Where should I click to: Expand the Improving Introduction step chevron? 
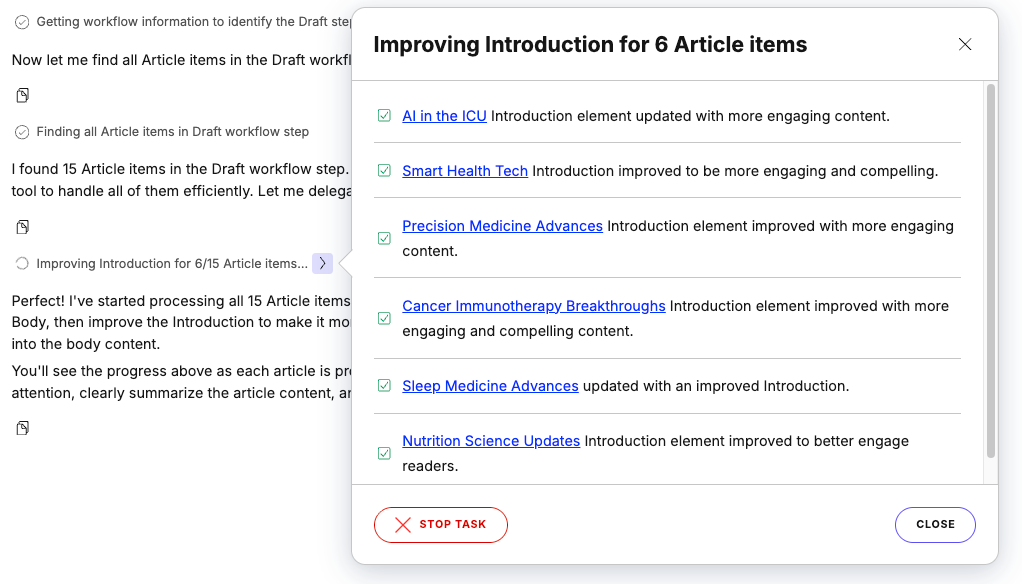pyautogui.click(x=322, y=263)
